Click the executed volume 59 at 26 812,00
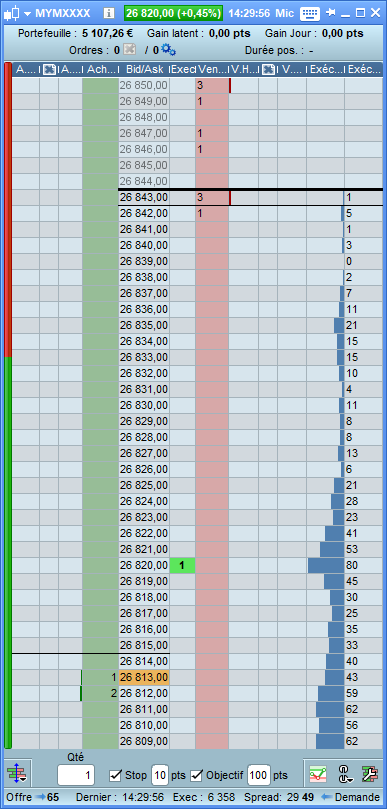 tap(352, 693)
